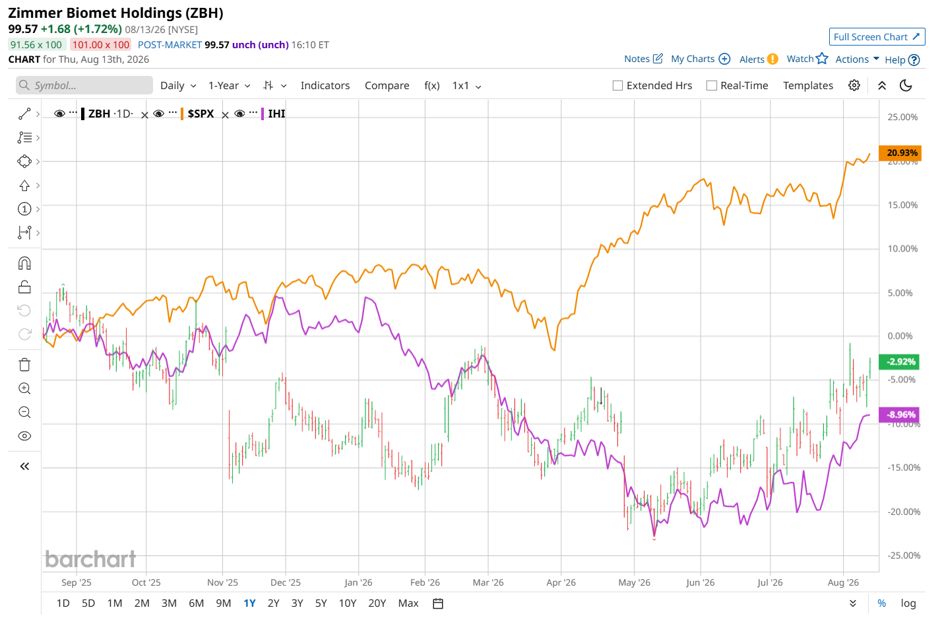The height and width of the screenshot is (618, 940).
Task: Open the Indicators menu
Action: pyautogui.click(x=325, y=85)
